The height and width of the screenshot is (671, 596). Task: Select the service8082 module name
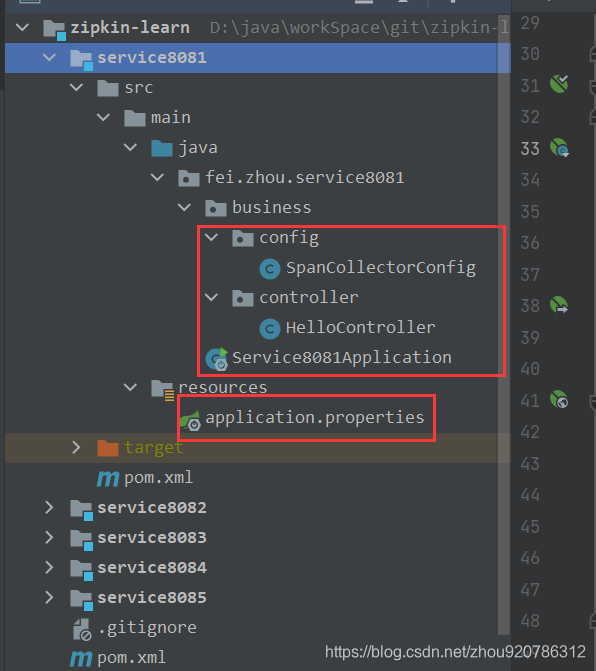[152, 508]
